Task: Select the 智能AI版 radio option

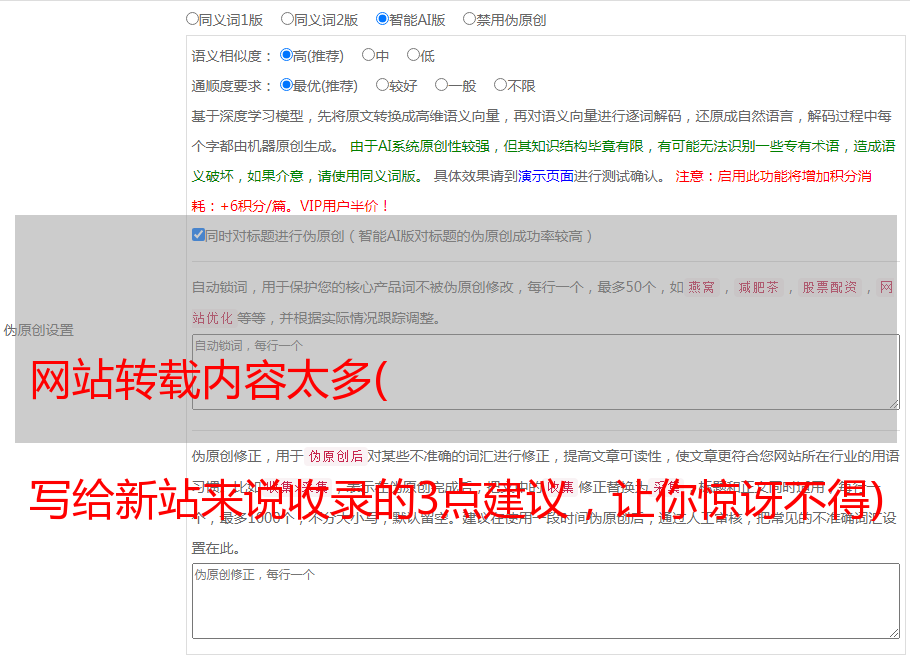Action: click(x=382, y=19)
